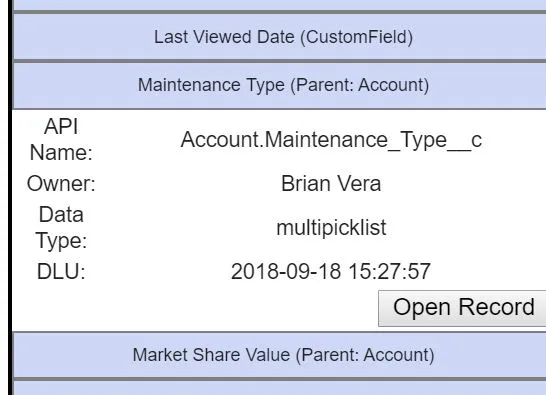Select the multipicklist data type value
Screen dimensions: 546x395
[331, 228]
